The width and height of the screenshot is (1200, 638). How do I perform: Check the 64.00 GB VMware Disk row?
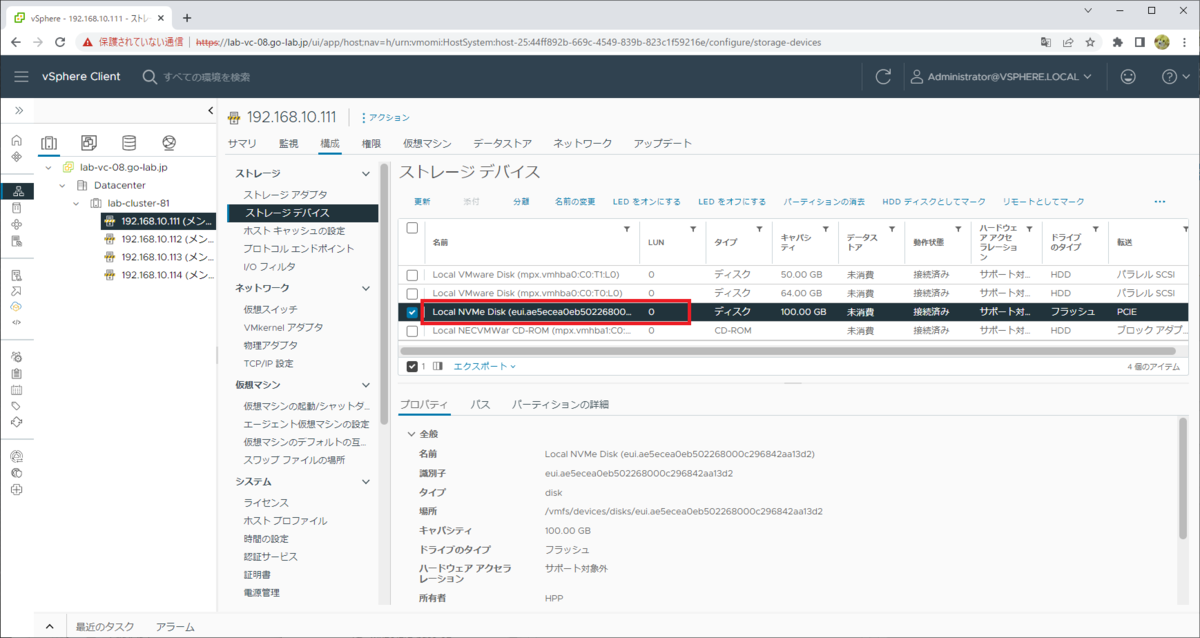[x=412, y=293]
